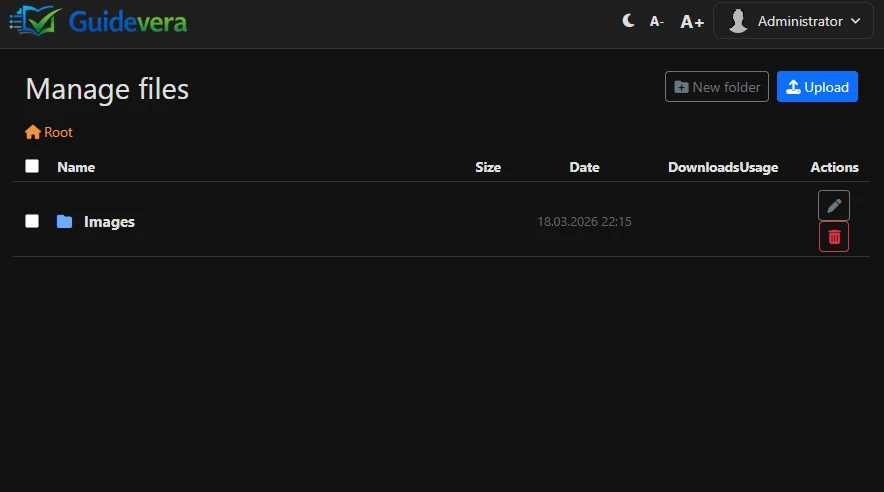
Task: Toggle dark mode moon icon
Action: 628,21
